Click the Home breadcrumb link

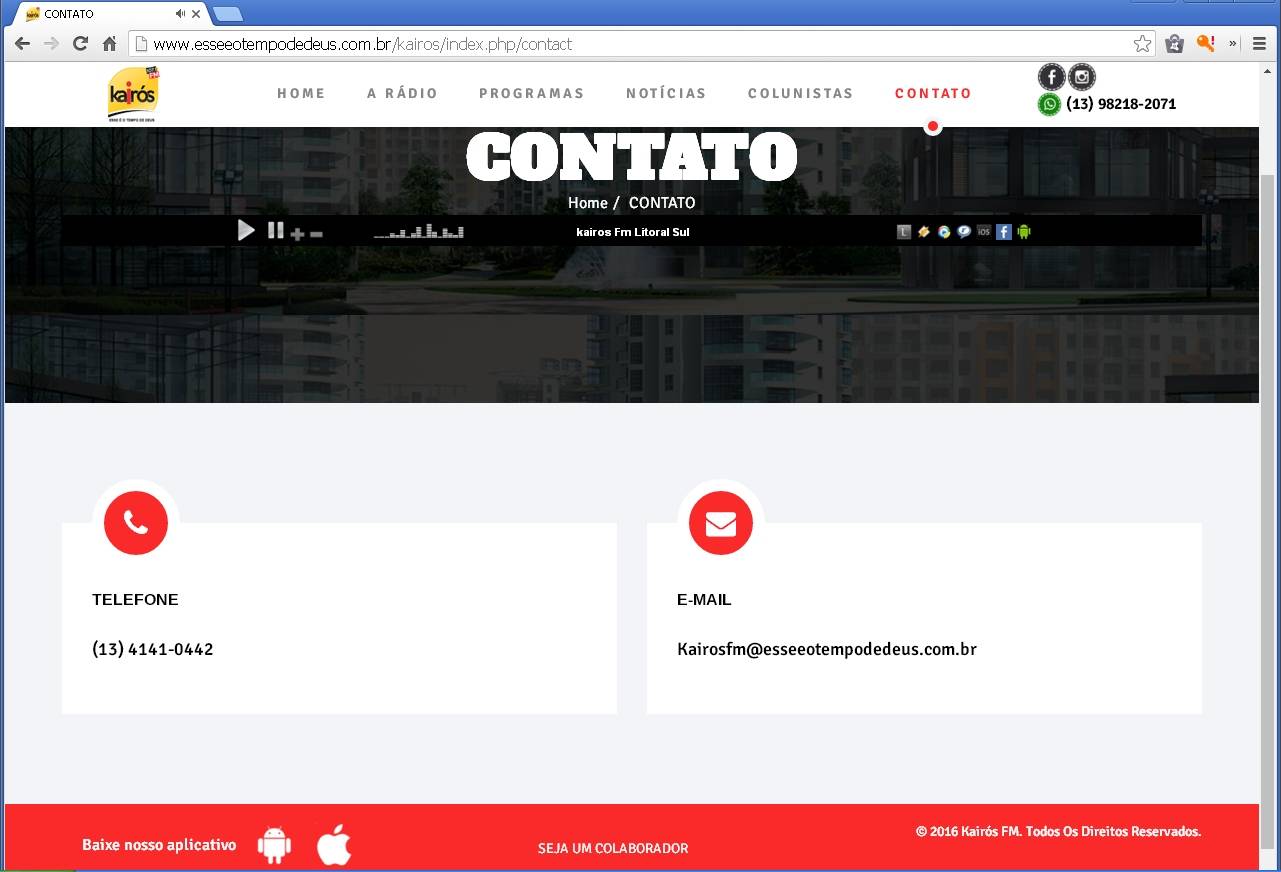588,202
